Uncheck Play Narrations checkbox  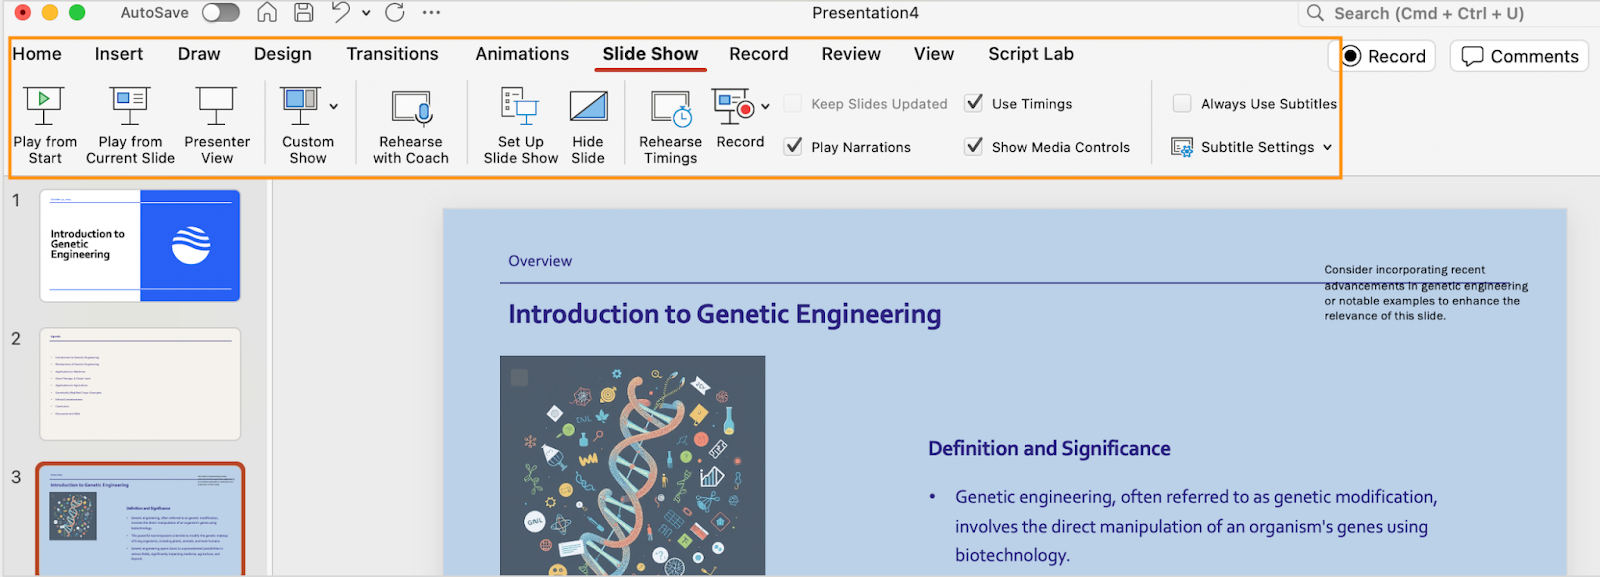click(x=794, y=146)
